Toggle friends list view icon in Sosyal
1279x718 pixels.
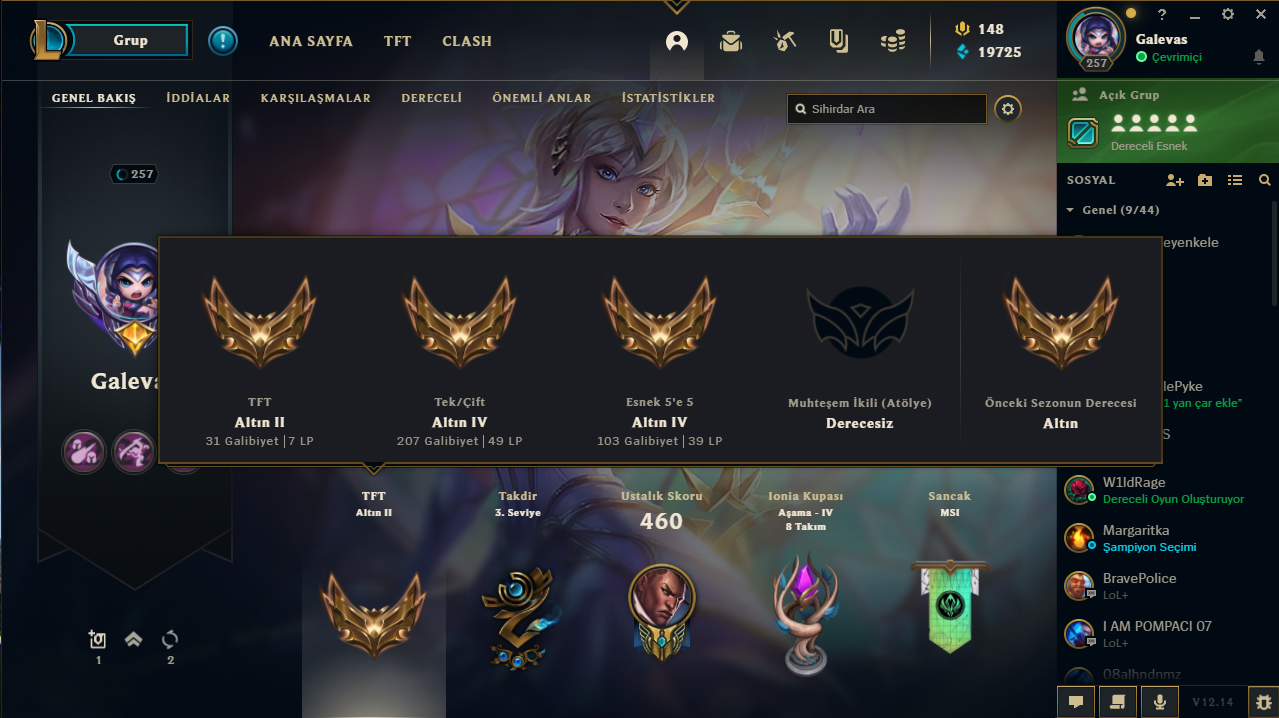point(1235,180)
